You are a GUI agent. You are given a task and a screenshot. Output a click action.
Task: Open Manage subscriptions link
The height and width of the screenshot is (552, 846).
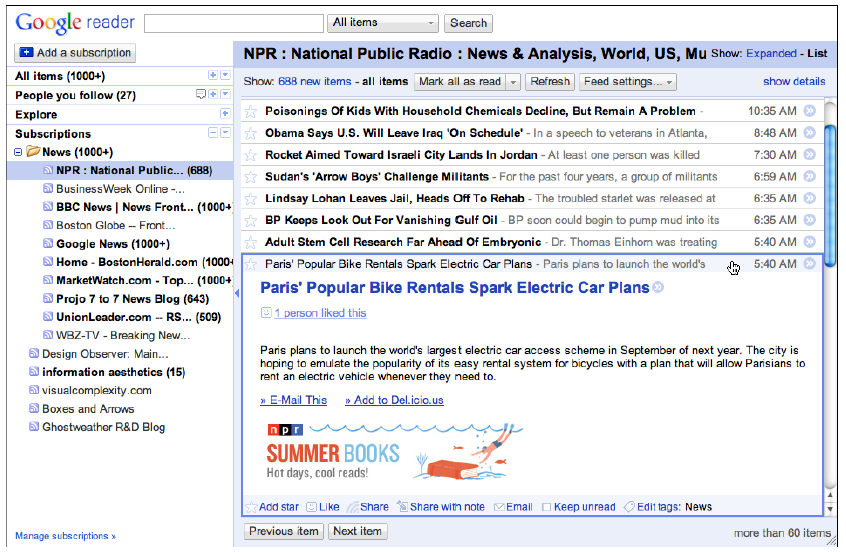(x=65, y=536)
